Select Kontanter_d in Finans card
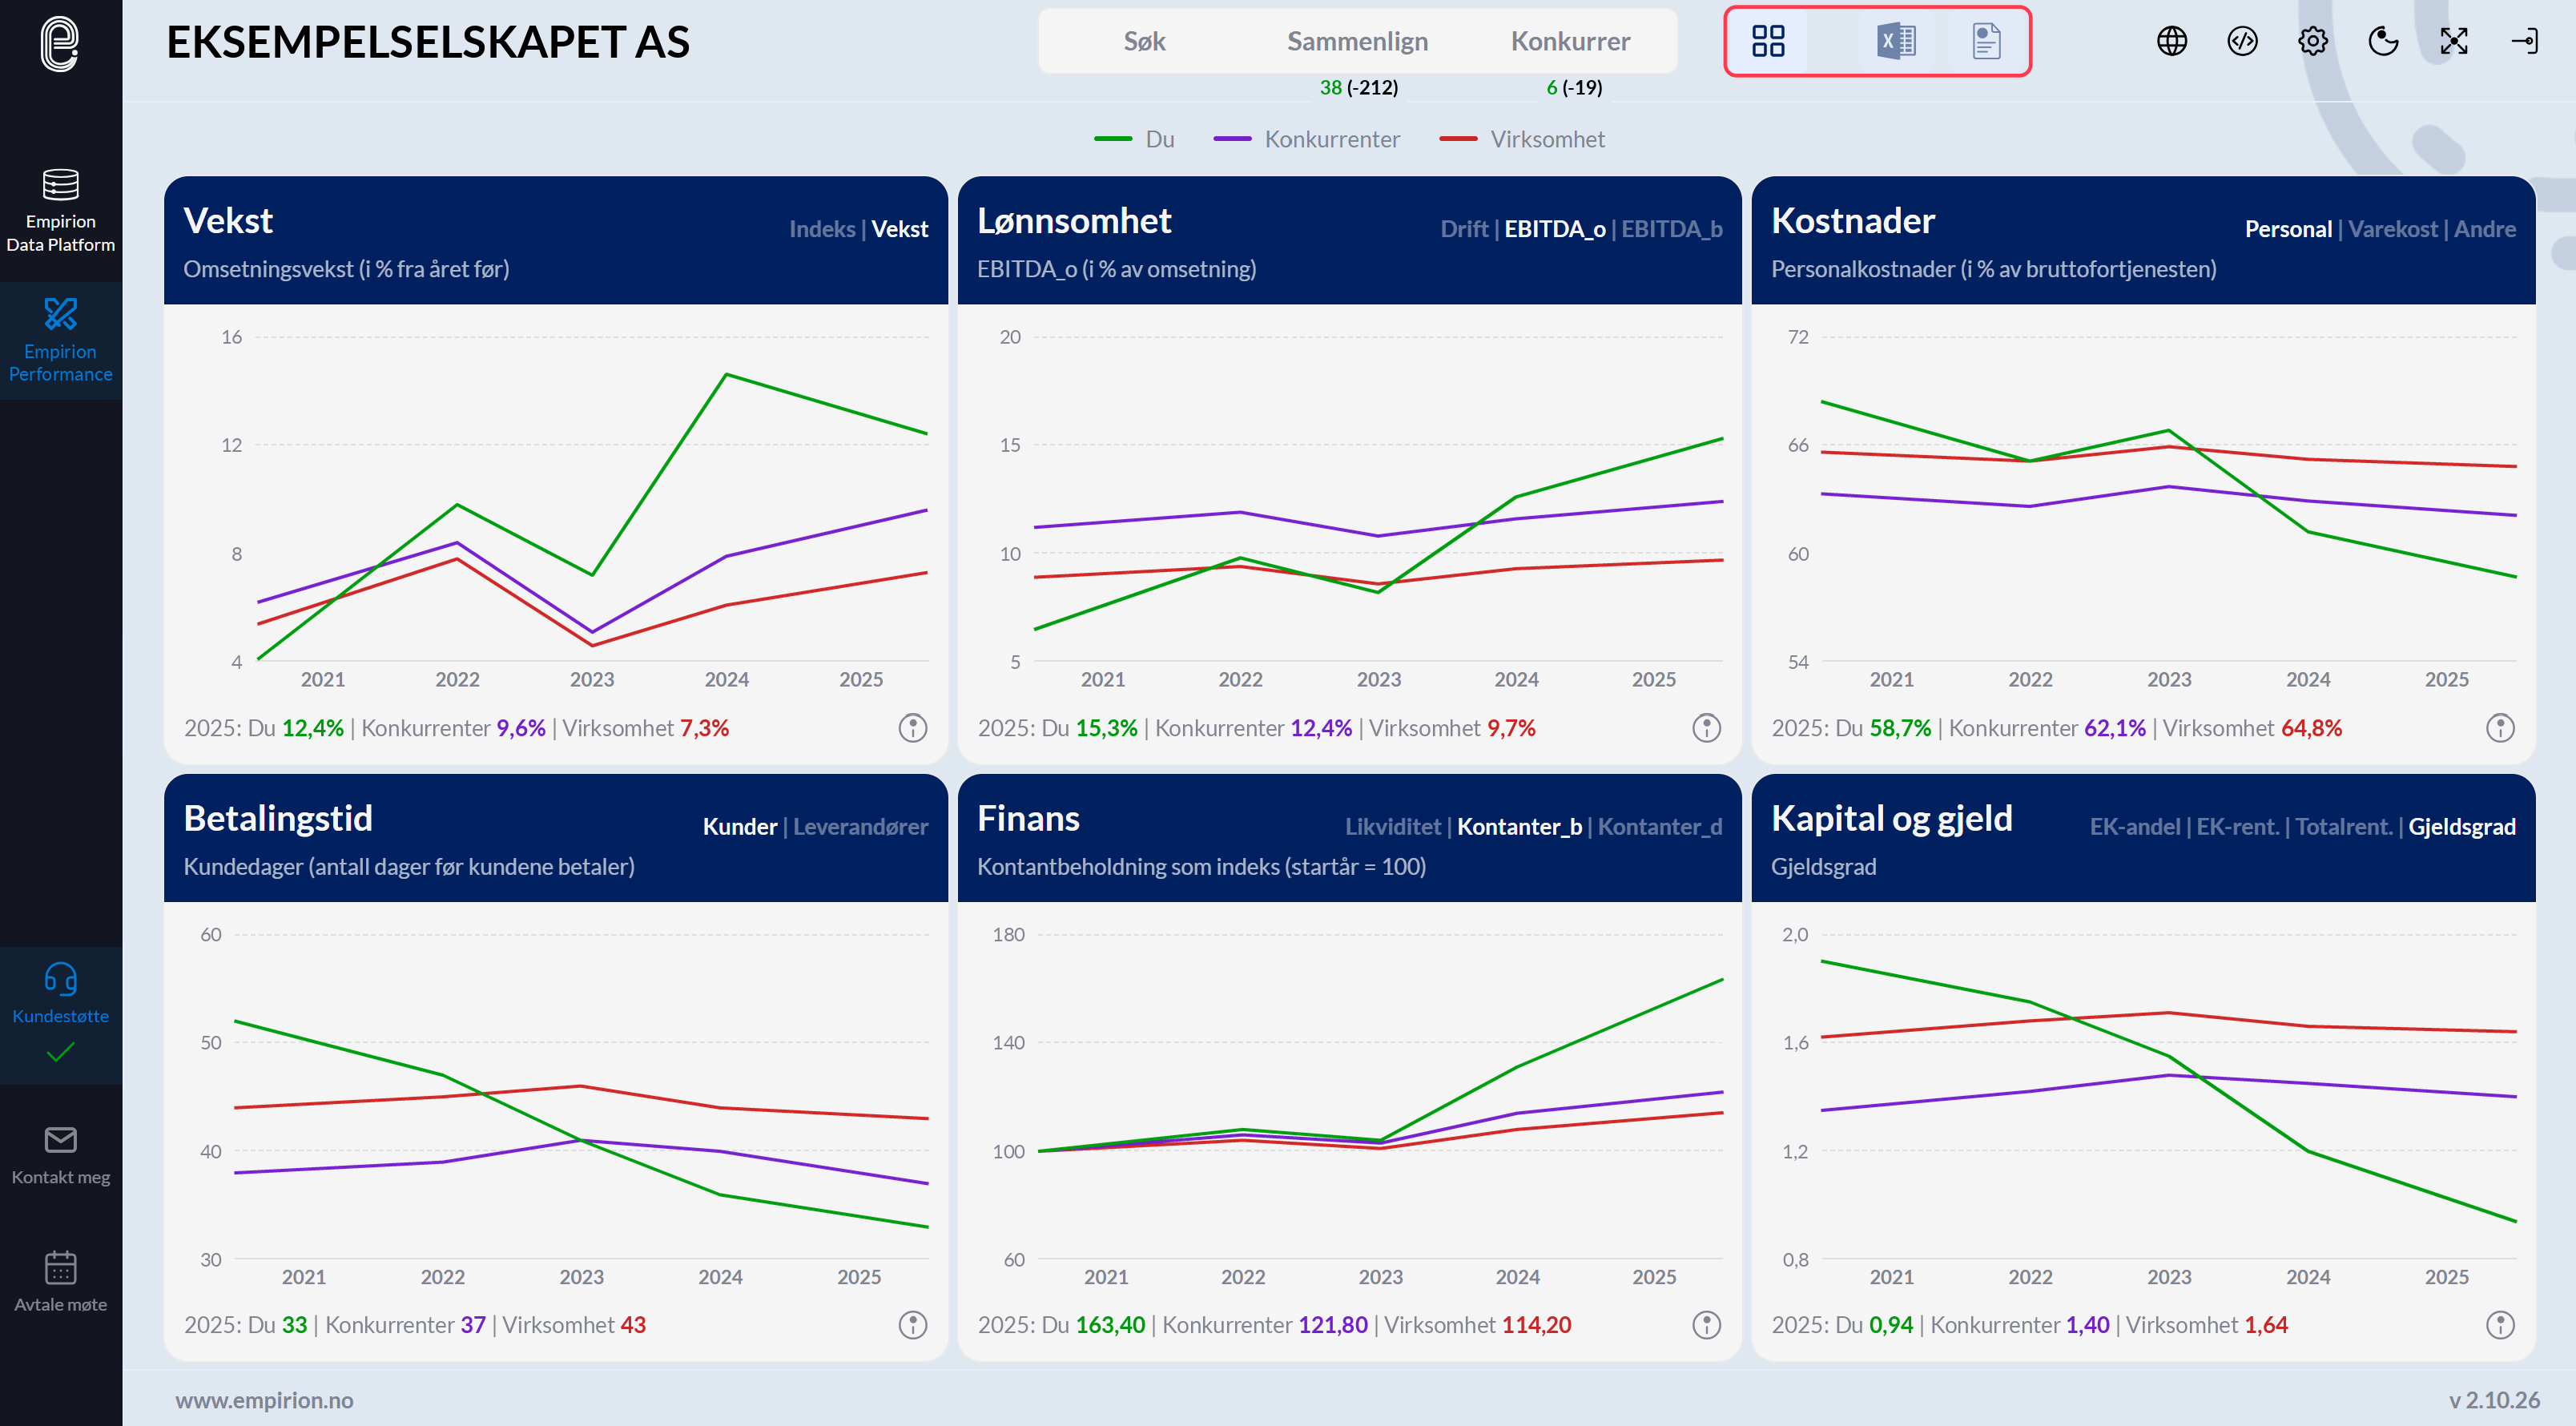The height and width of the screenshot is (1426, 2576). (x=1659, y=827)
